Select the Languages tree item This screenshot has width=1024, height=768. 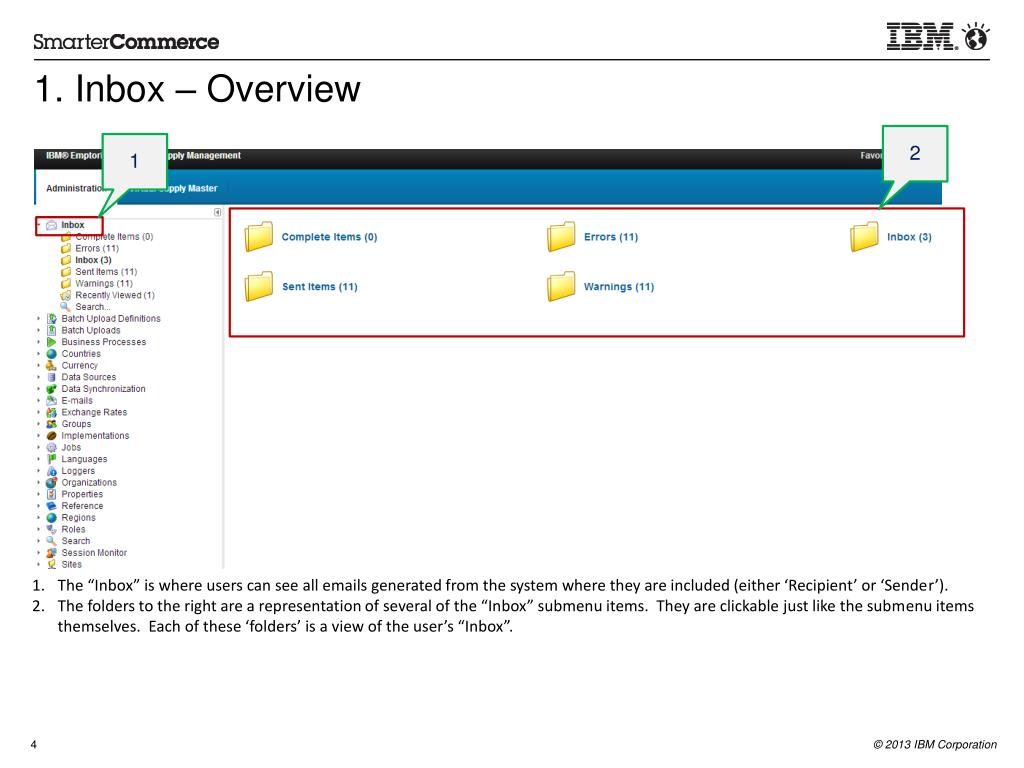point(84,459)
